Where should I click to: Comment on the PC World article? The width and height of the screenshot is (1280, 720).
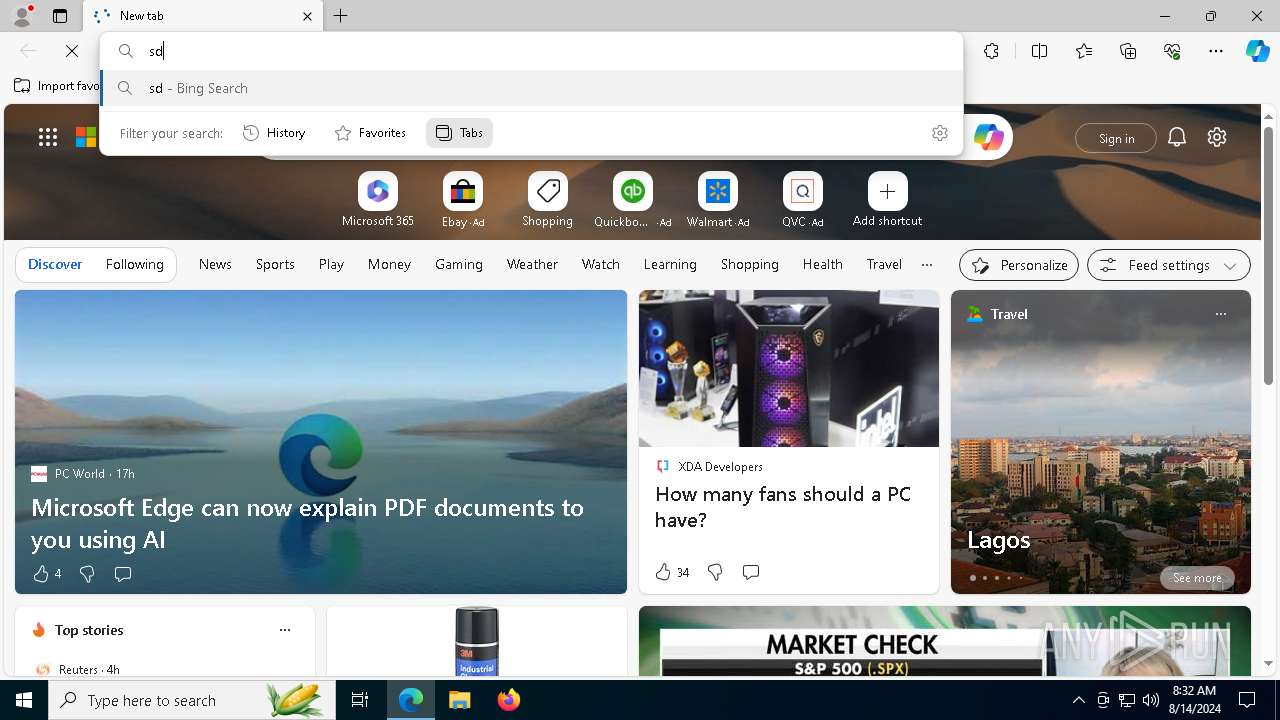[x=123, y=574]
